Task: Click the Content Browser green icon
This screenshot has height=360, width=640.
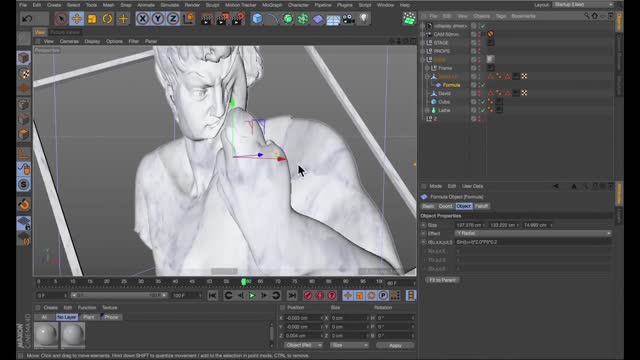Action: coord(409,19)
